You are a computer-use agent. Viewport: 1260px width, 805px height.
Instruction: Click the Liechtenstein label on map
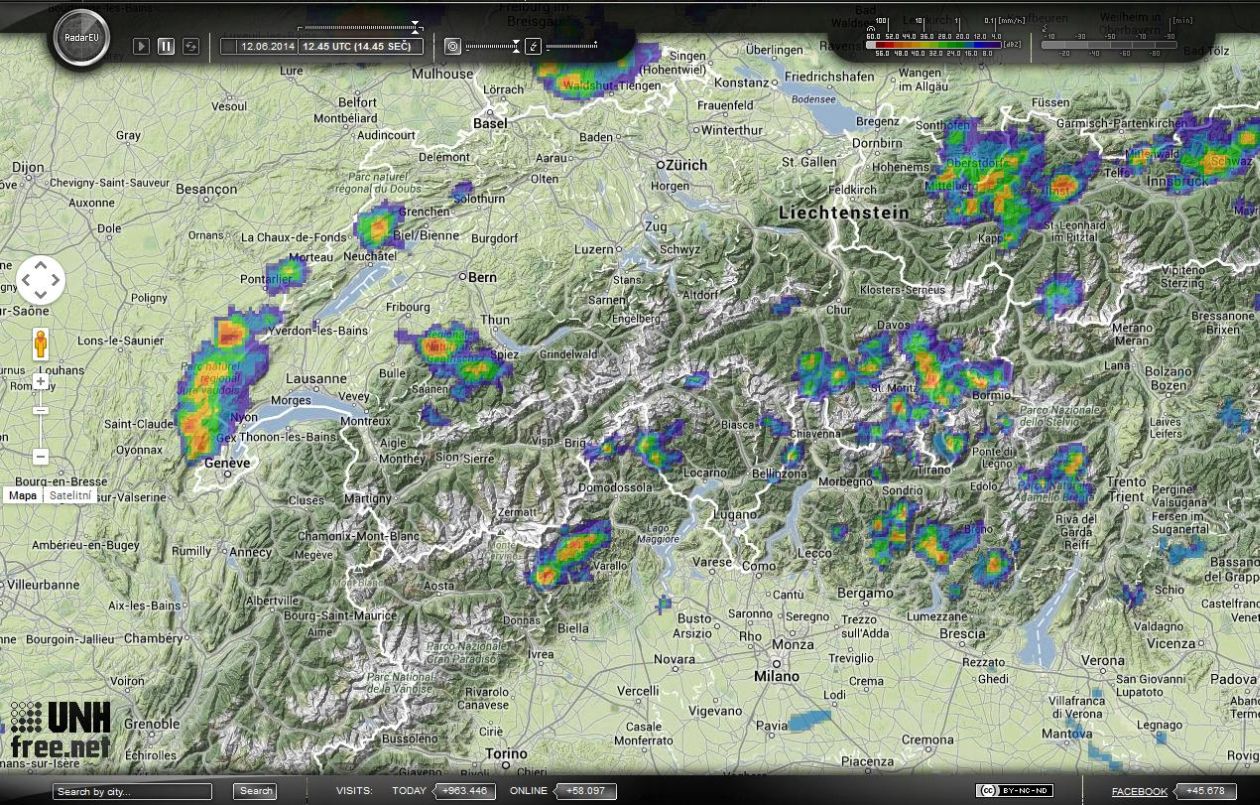844,213
